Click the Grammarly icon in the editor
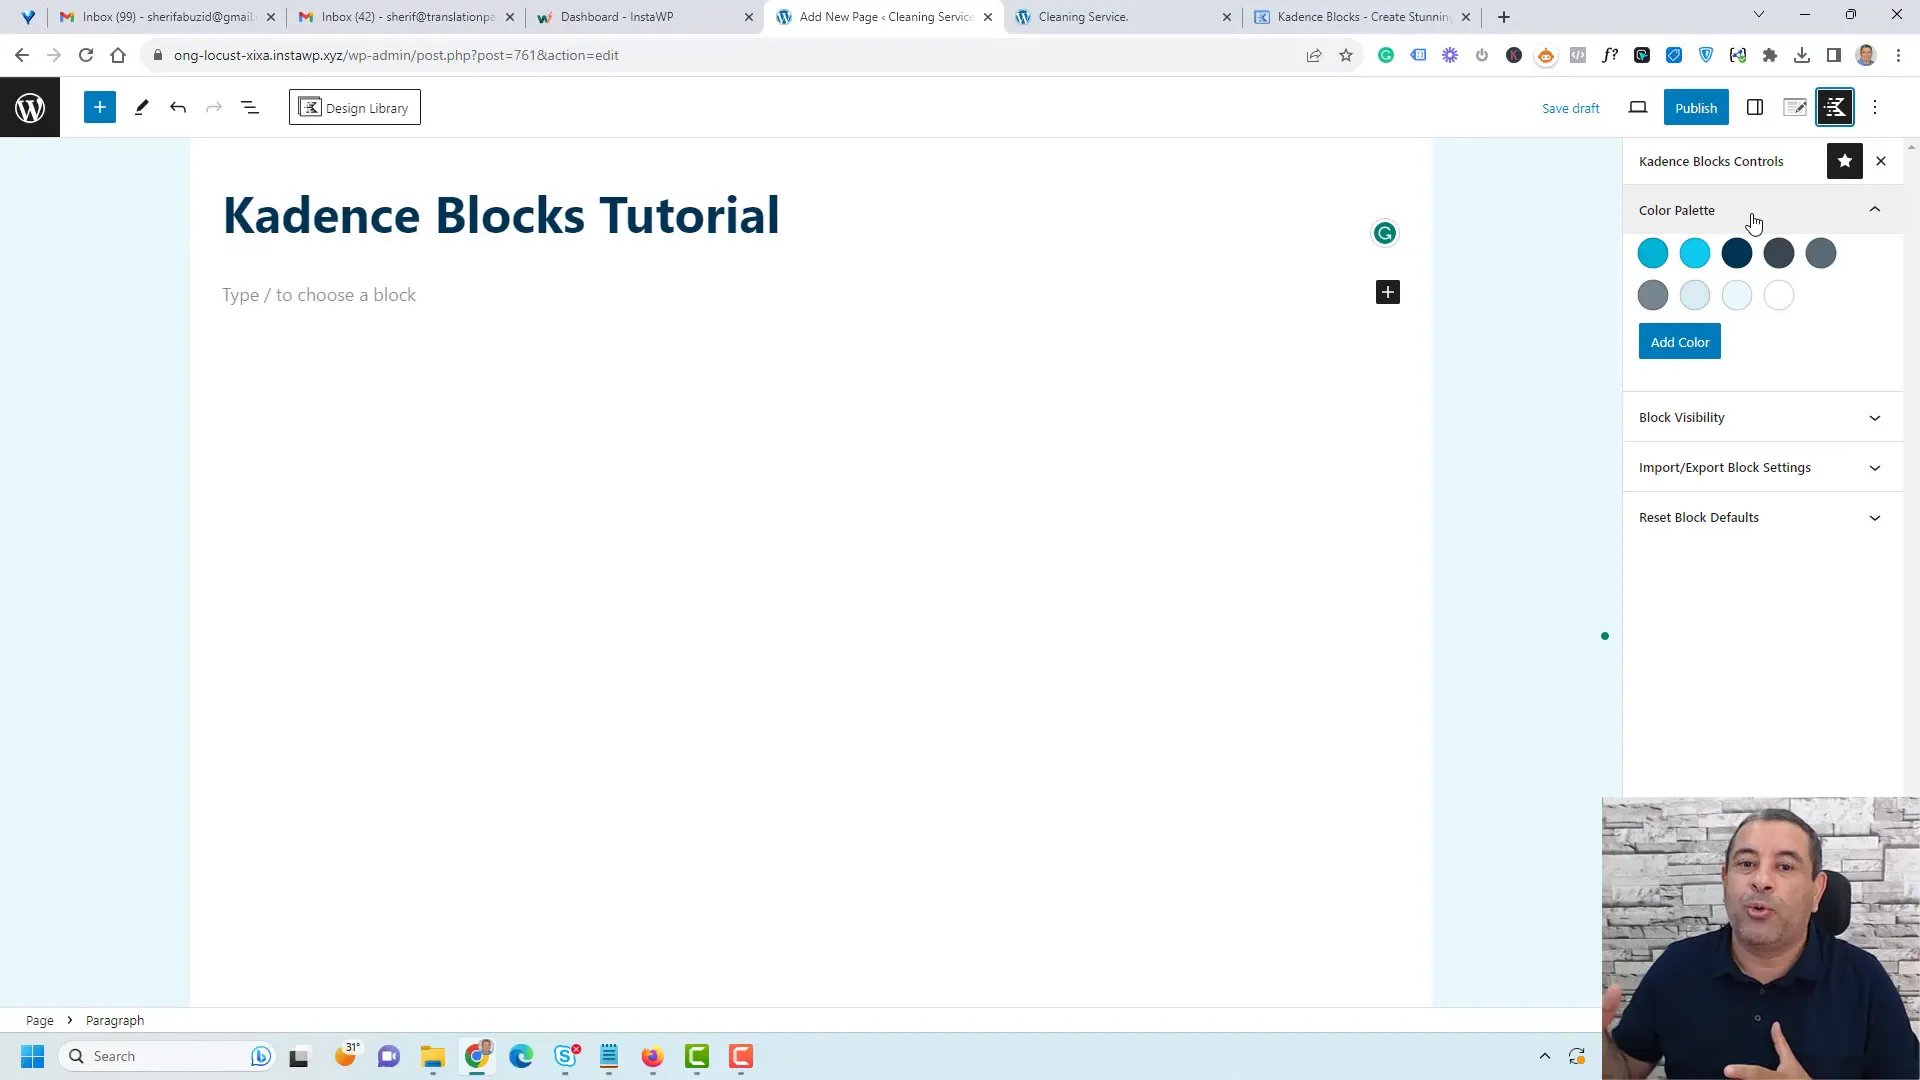The width and height of the screenshot is (1920, 1080). click(1385, 233)
